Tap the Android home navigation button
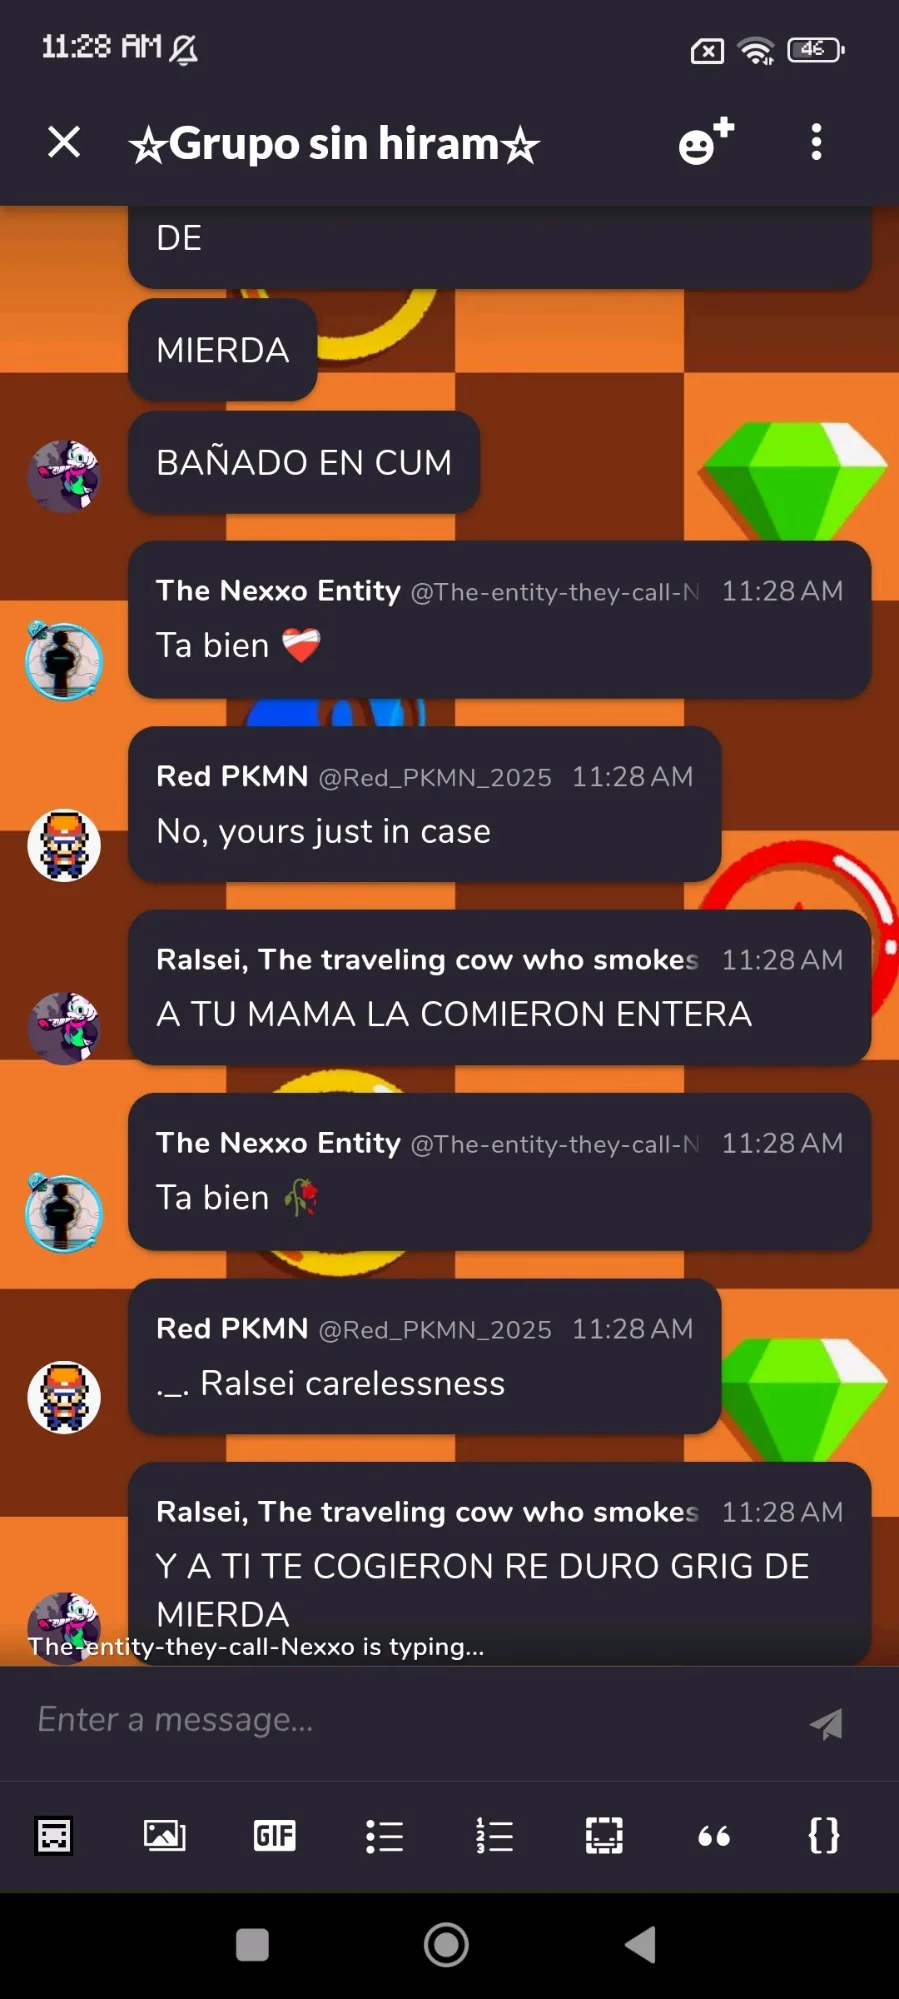The image size is (899, 1999). [446, 1945]
